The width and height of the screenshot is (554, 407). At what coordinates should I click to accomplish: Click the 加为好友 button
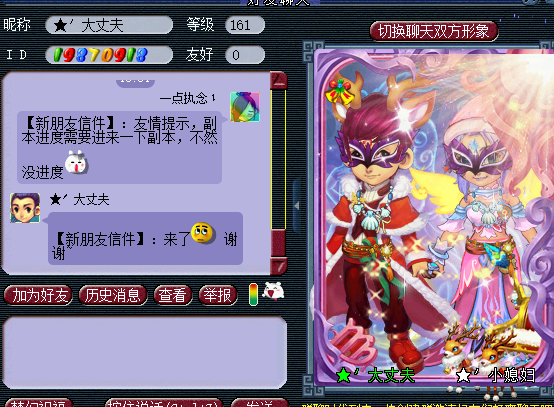(38, 295)
